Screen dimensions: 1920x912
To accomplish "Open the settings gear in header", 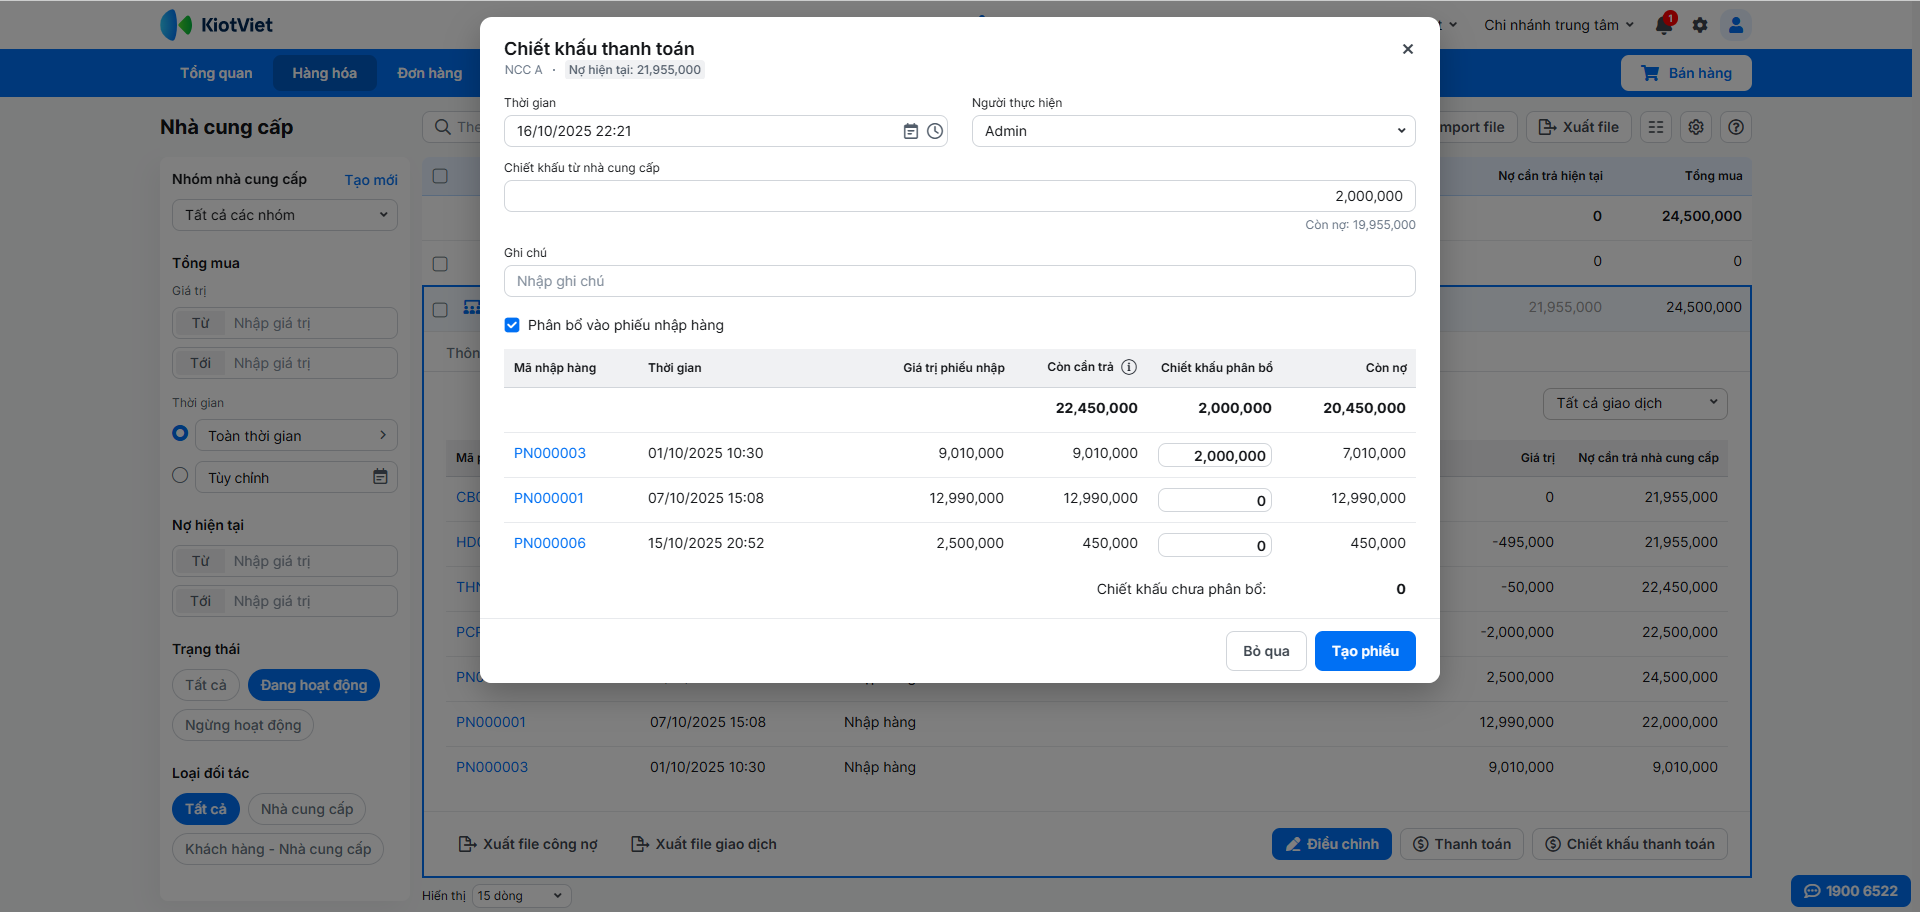I will (x=1700, y=25).
